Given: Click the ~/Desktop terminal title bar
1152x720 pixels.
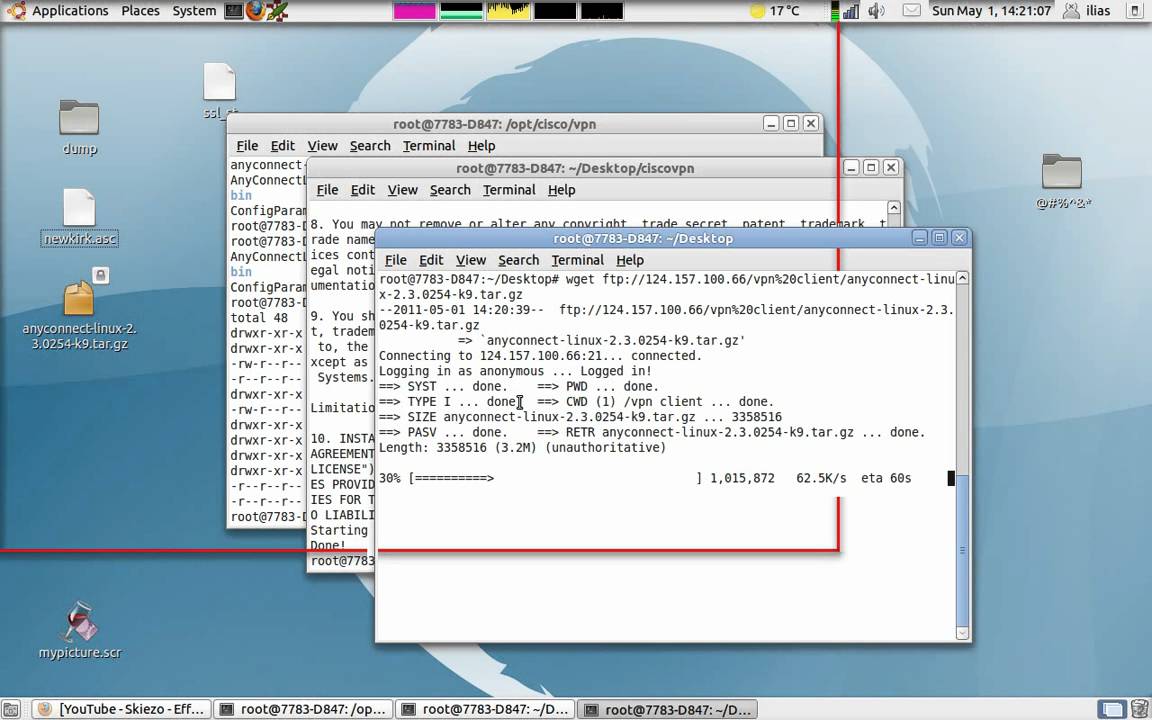Looking at the screenshot, I should click(643, 238).
